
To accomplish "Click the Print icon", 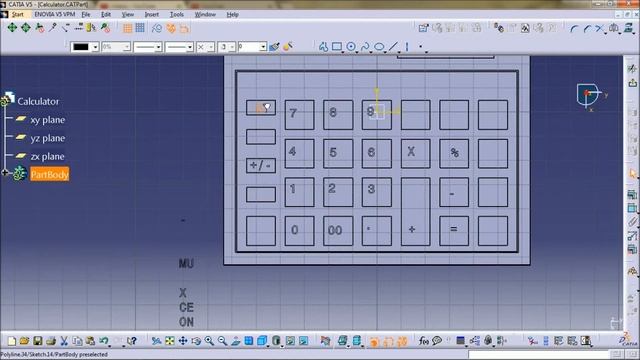I will pos(51,341).
